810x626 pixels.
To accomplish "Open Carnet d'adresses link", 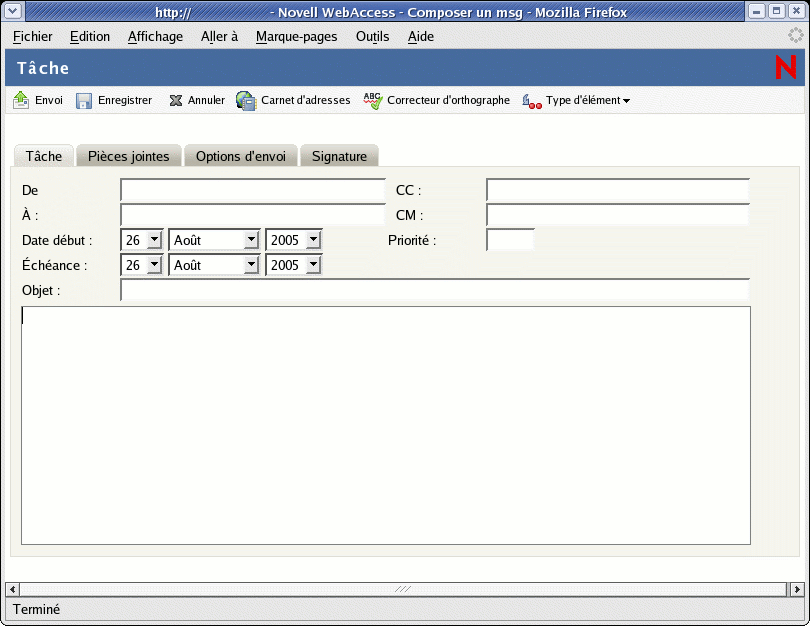I will coord(306,100).
